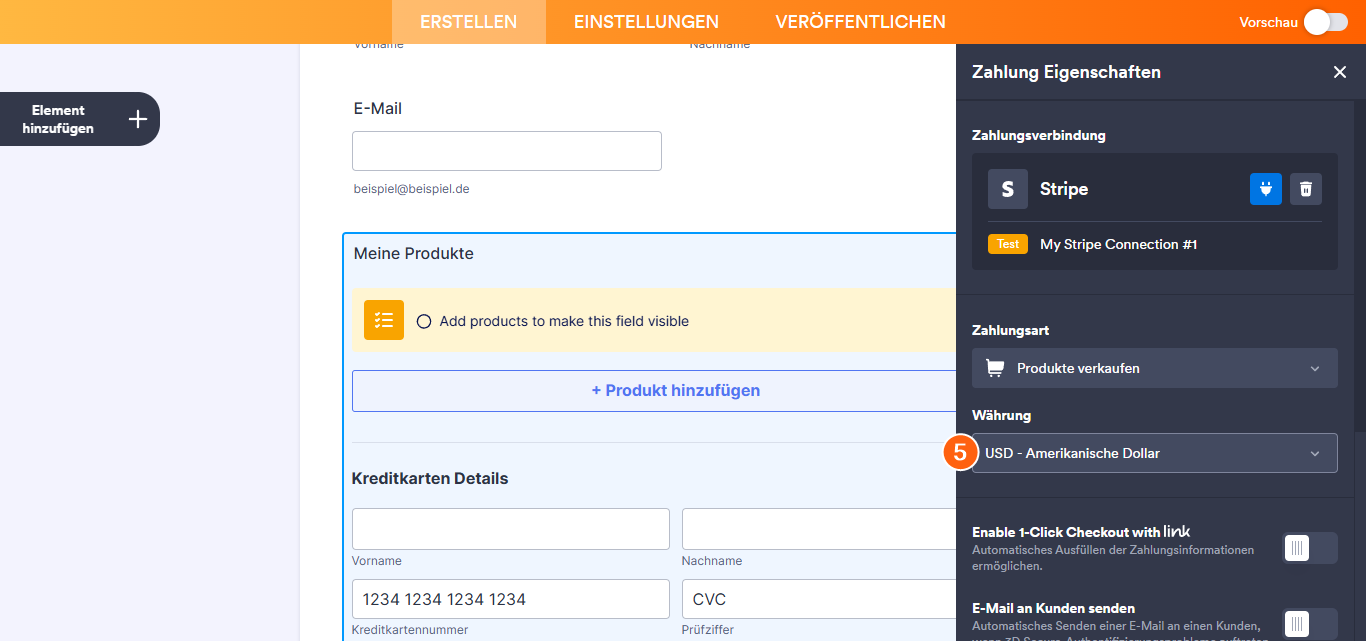Image resolution: width=1366 pixels, height=641 pixels.
Task: Open the Zahlungsart dropdown showing Produkte verkaufen
Action: (1154, 368)
